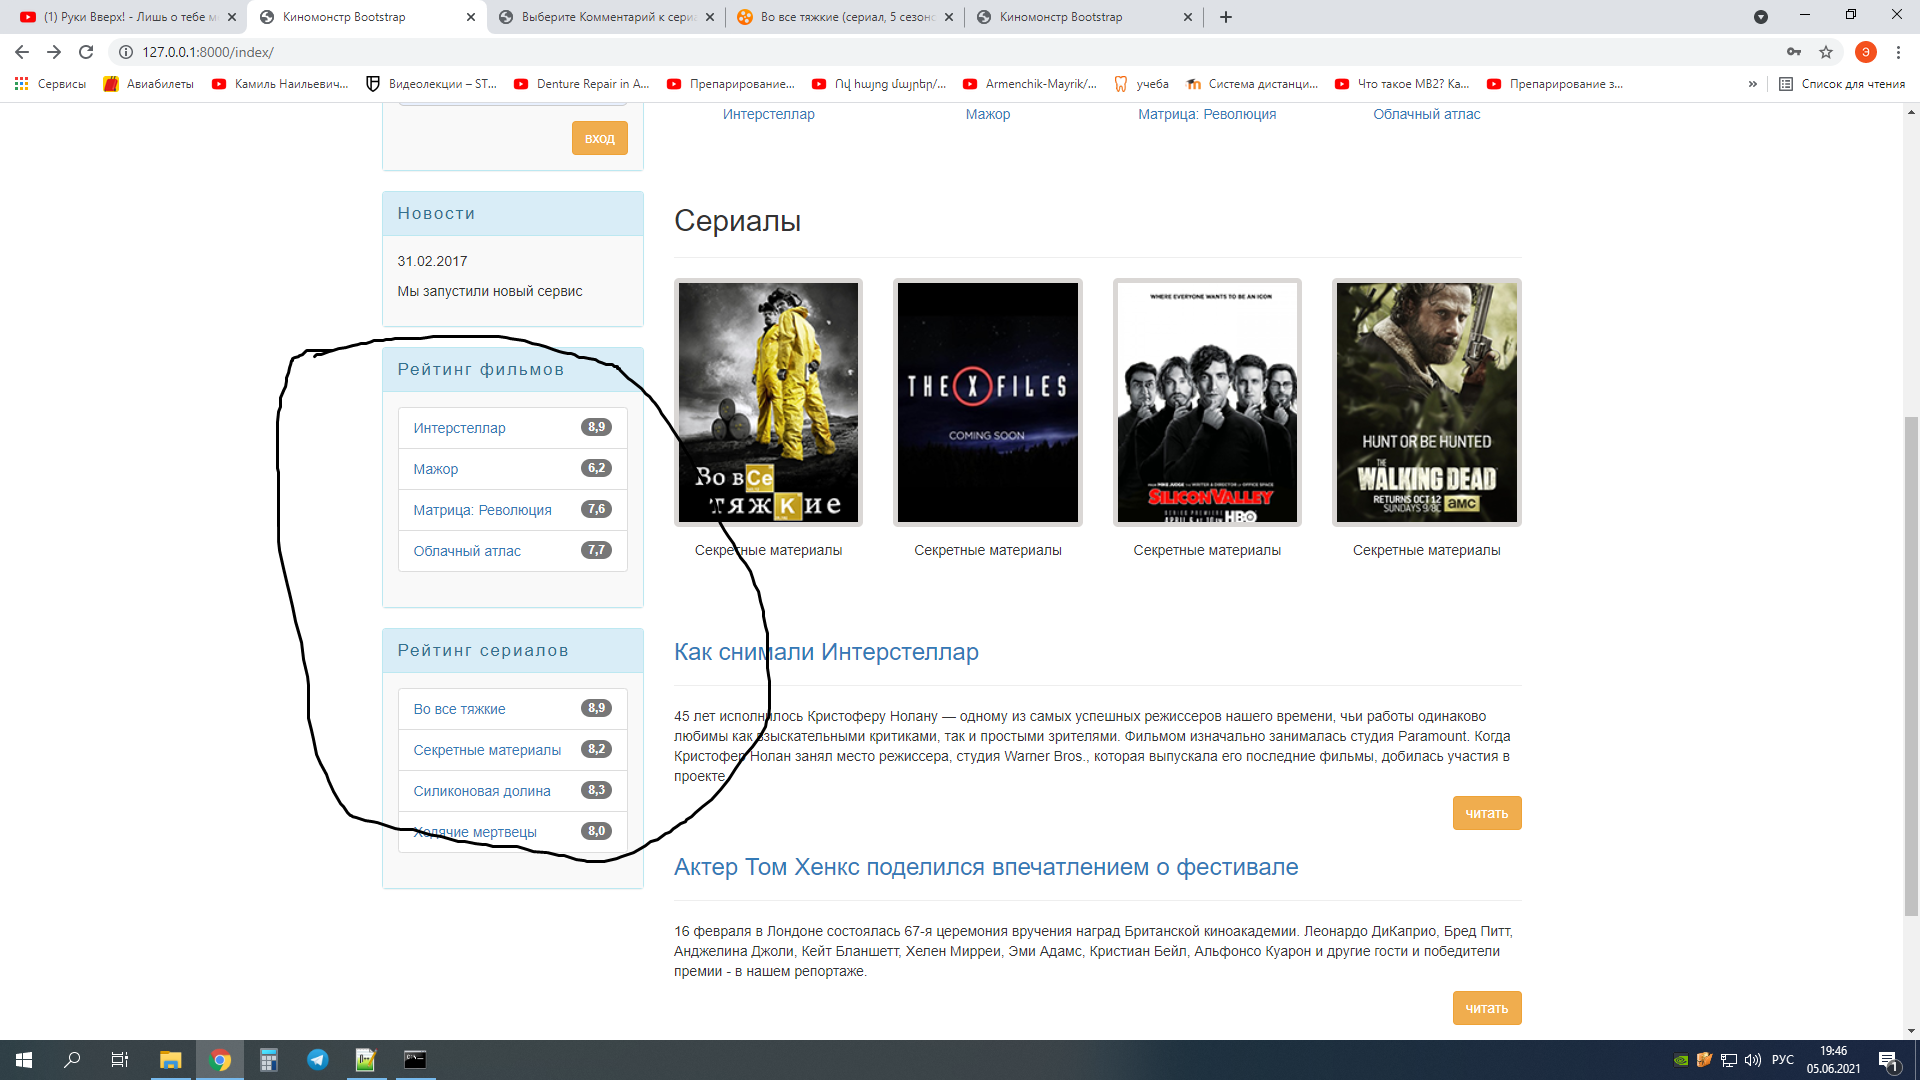Open the Видеолекции – ST bookmark

pos(431,84)
